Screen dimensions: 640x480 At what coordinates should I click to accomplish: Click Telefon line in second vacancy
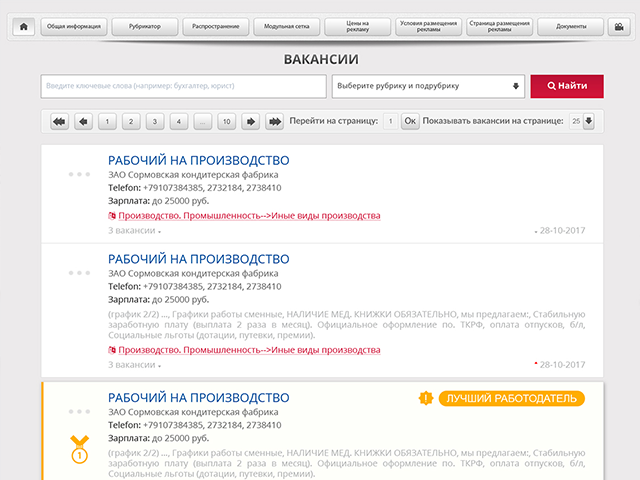pos(195,287)
